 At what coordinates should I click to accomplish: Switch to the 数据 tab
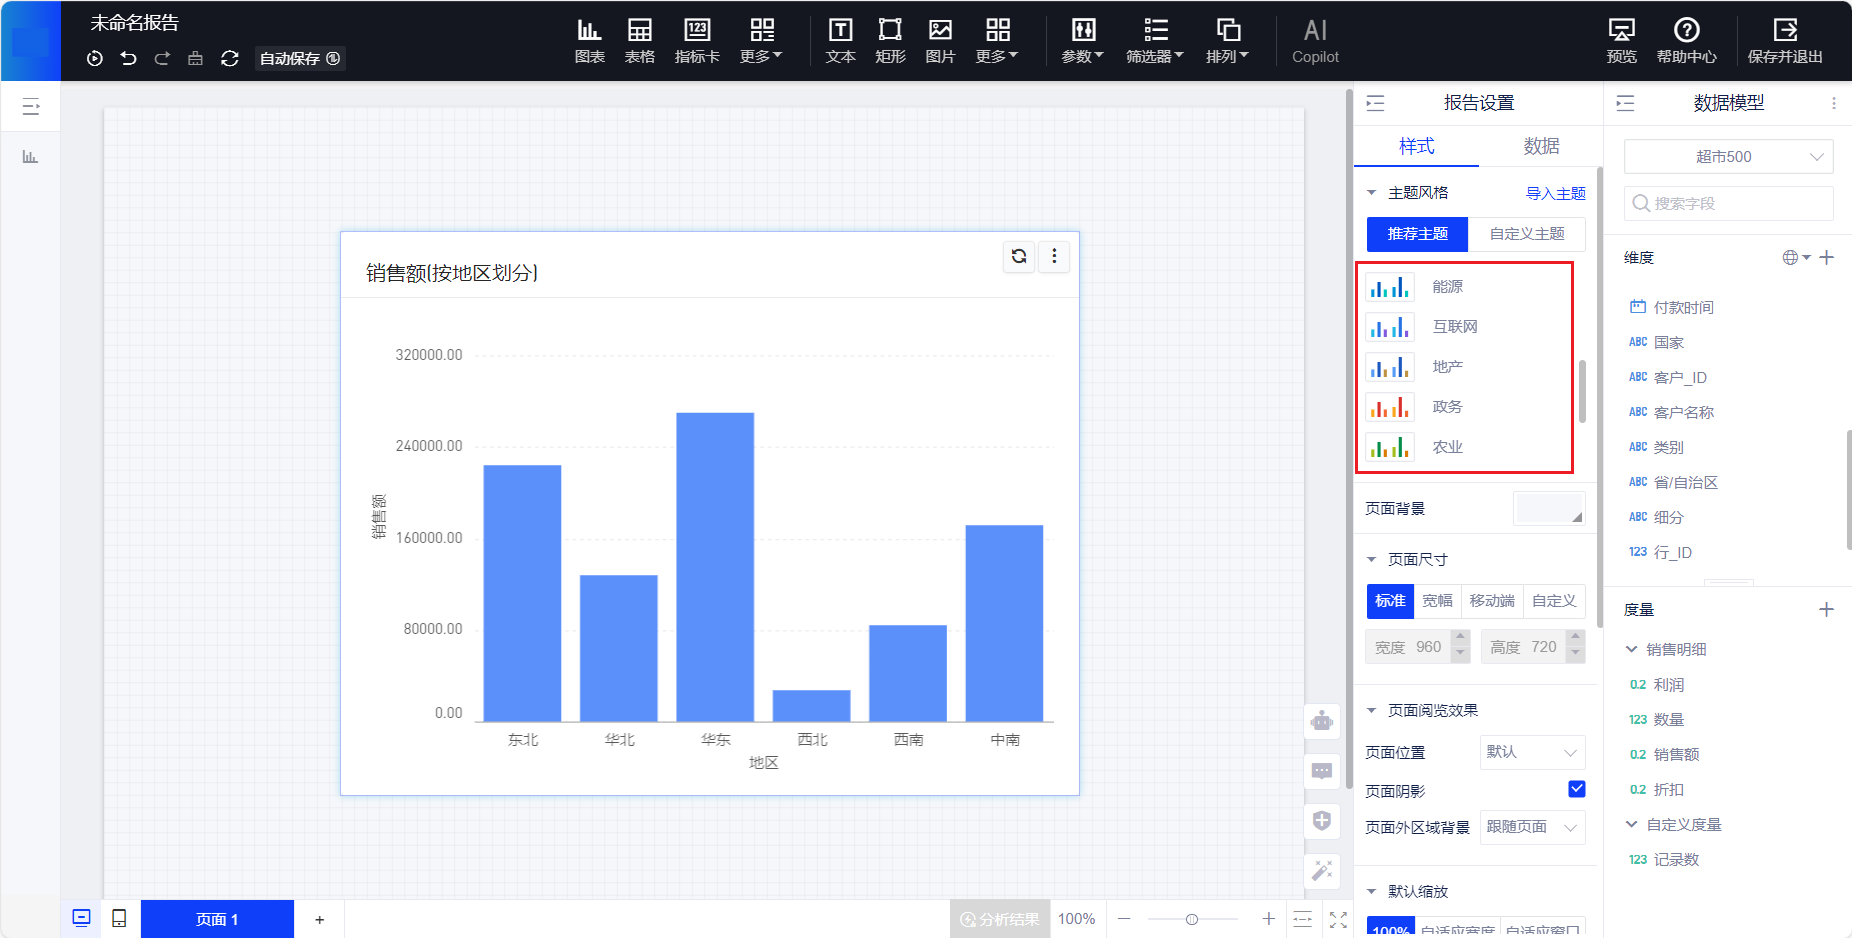point(1540,146)
